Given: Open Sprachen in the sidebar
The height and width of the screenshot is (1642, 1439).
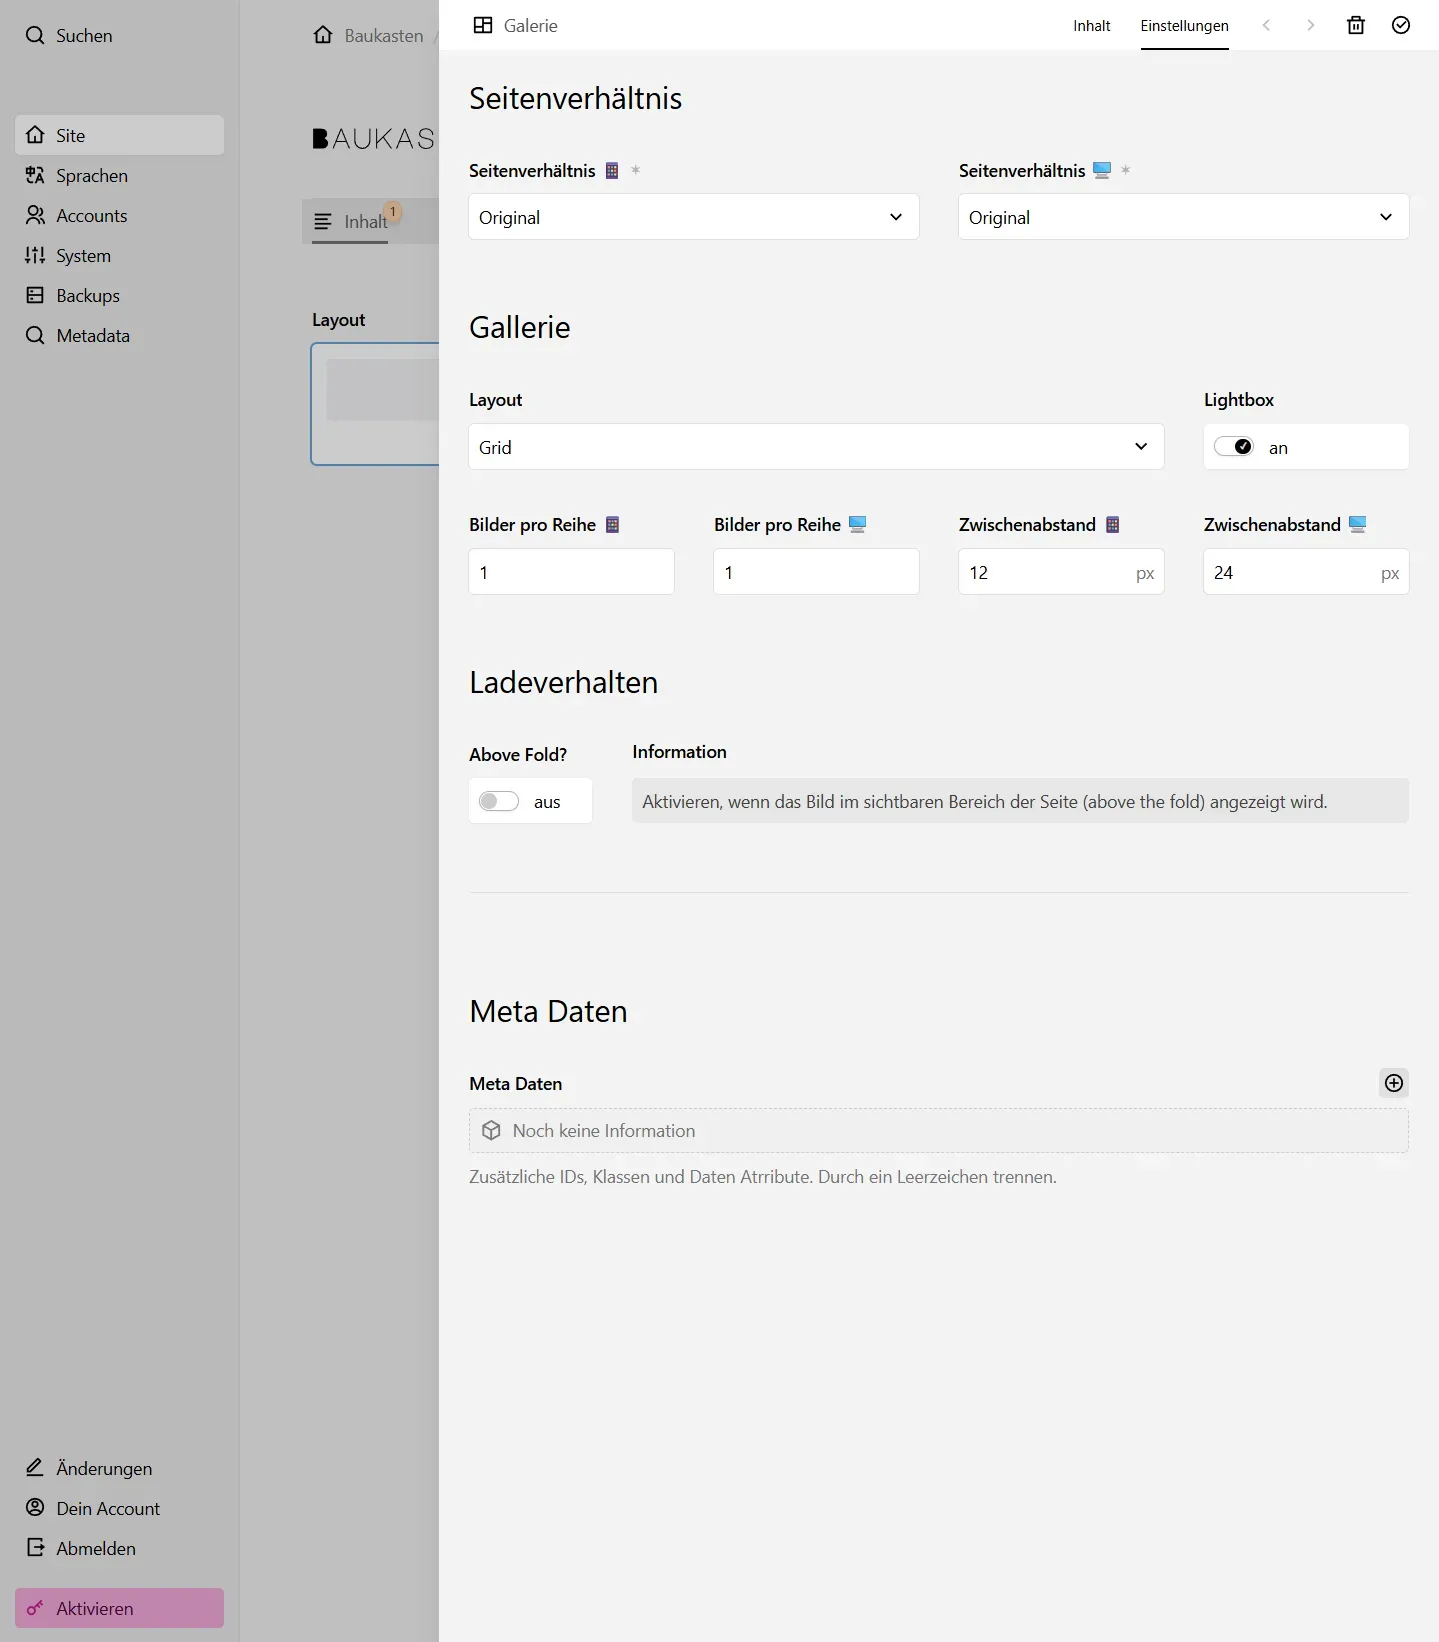Looking at the screenshot, I should 92,176.
